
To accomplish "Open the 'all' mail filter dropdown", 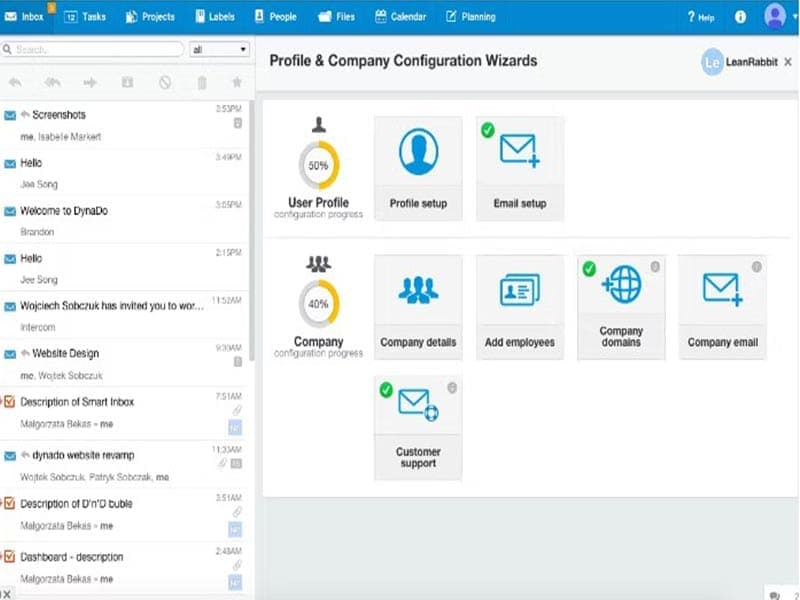I will click(219, 49).
